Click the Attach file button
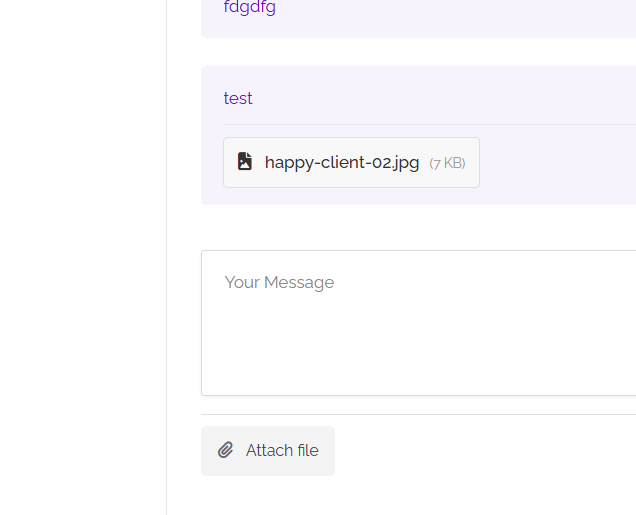The width and height of the screenshot is (636, 515). [268, 451]
